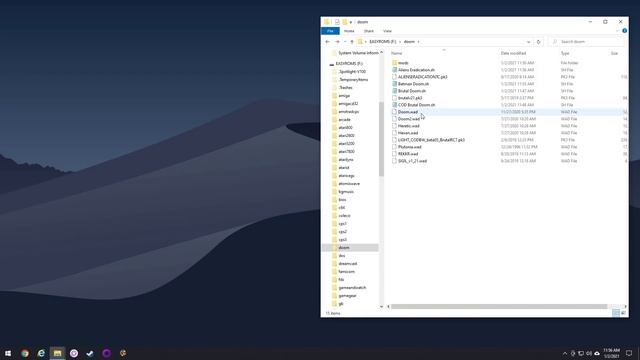
Task: Switch to the Home ribbon tab
Action: 349,31
